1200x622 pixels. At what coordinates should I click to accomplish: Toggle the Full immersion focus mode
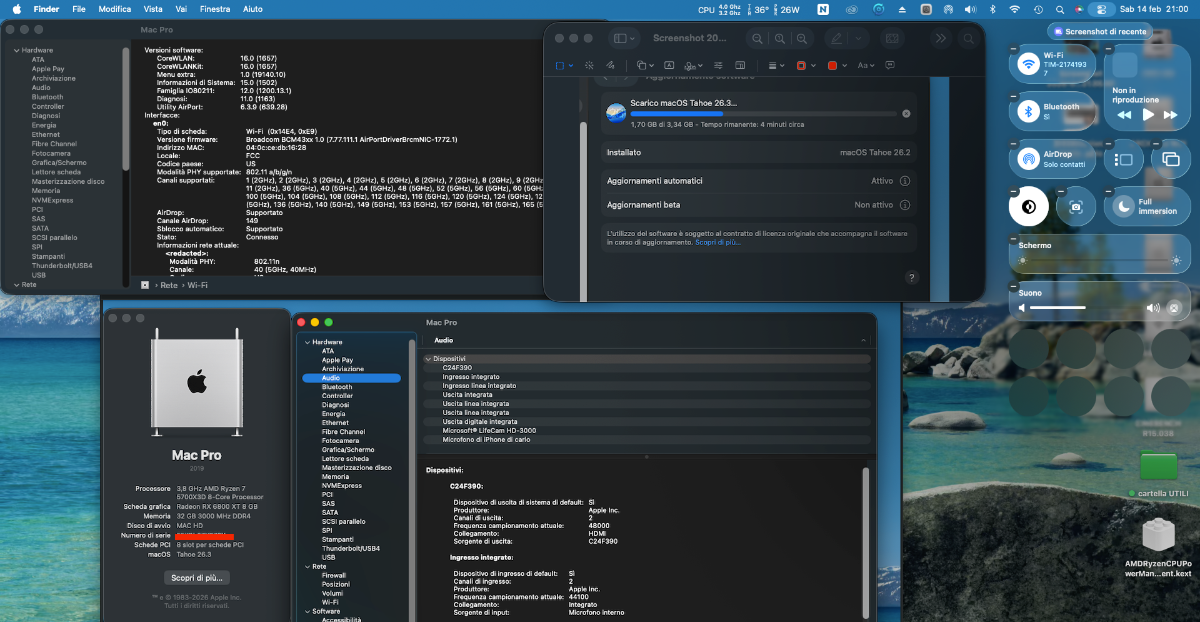(x=1124, y=206)
